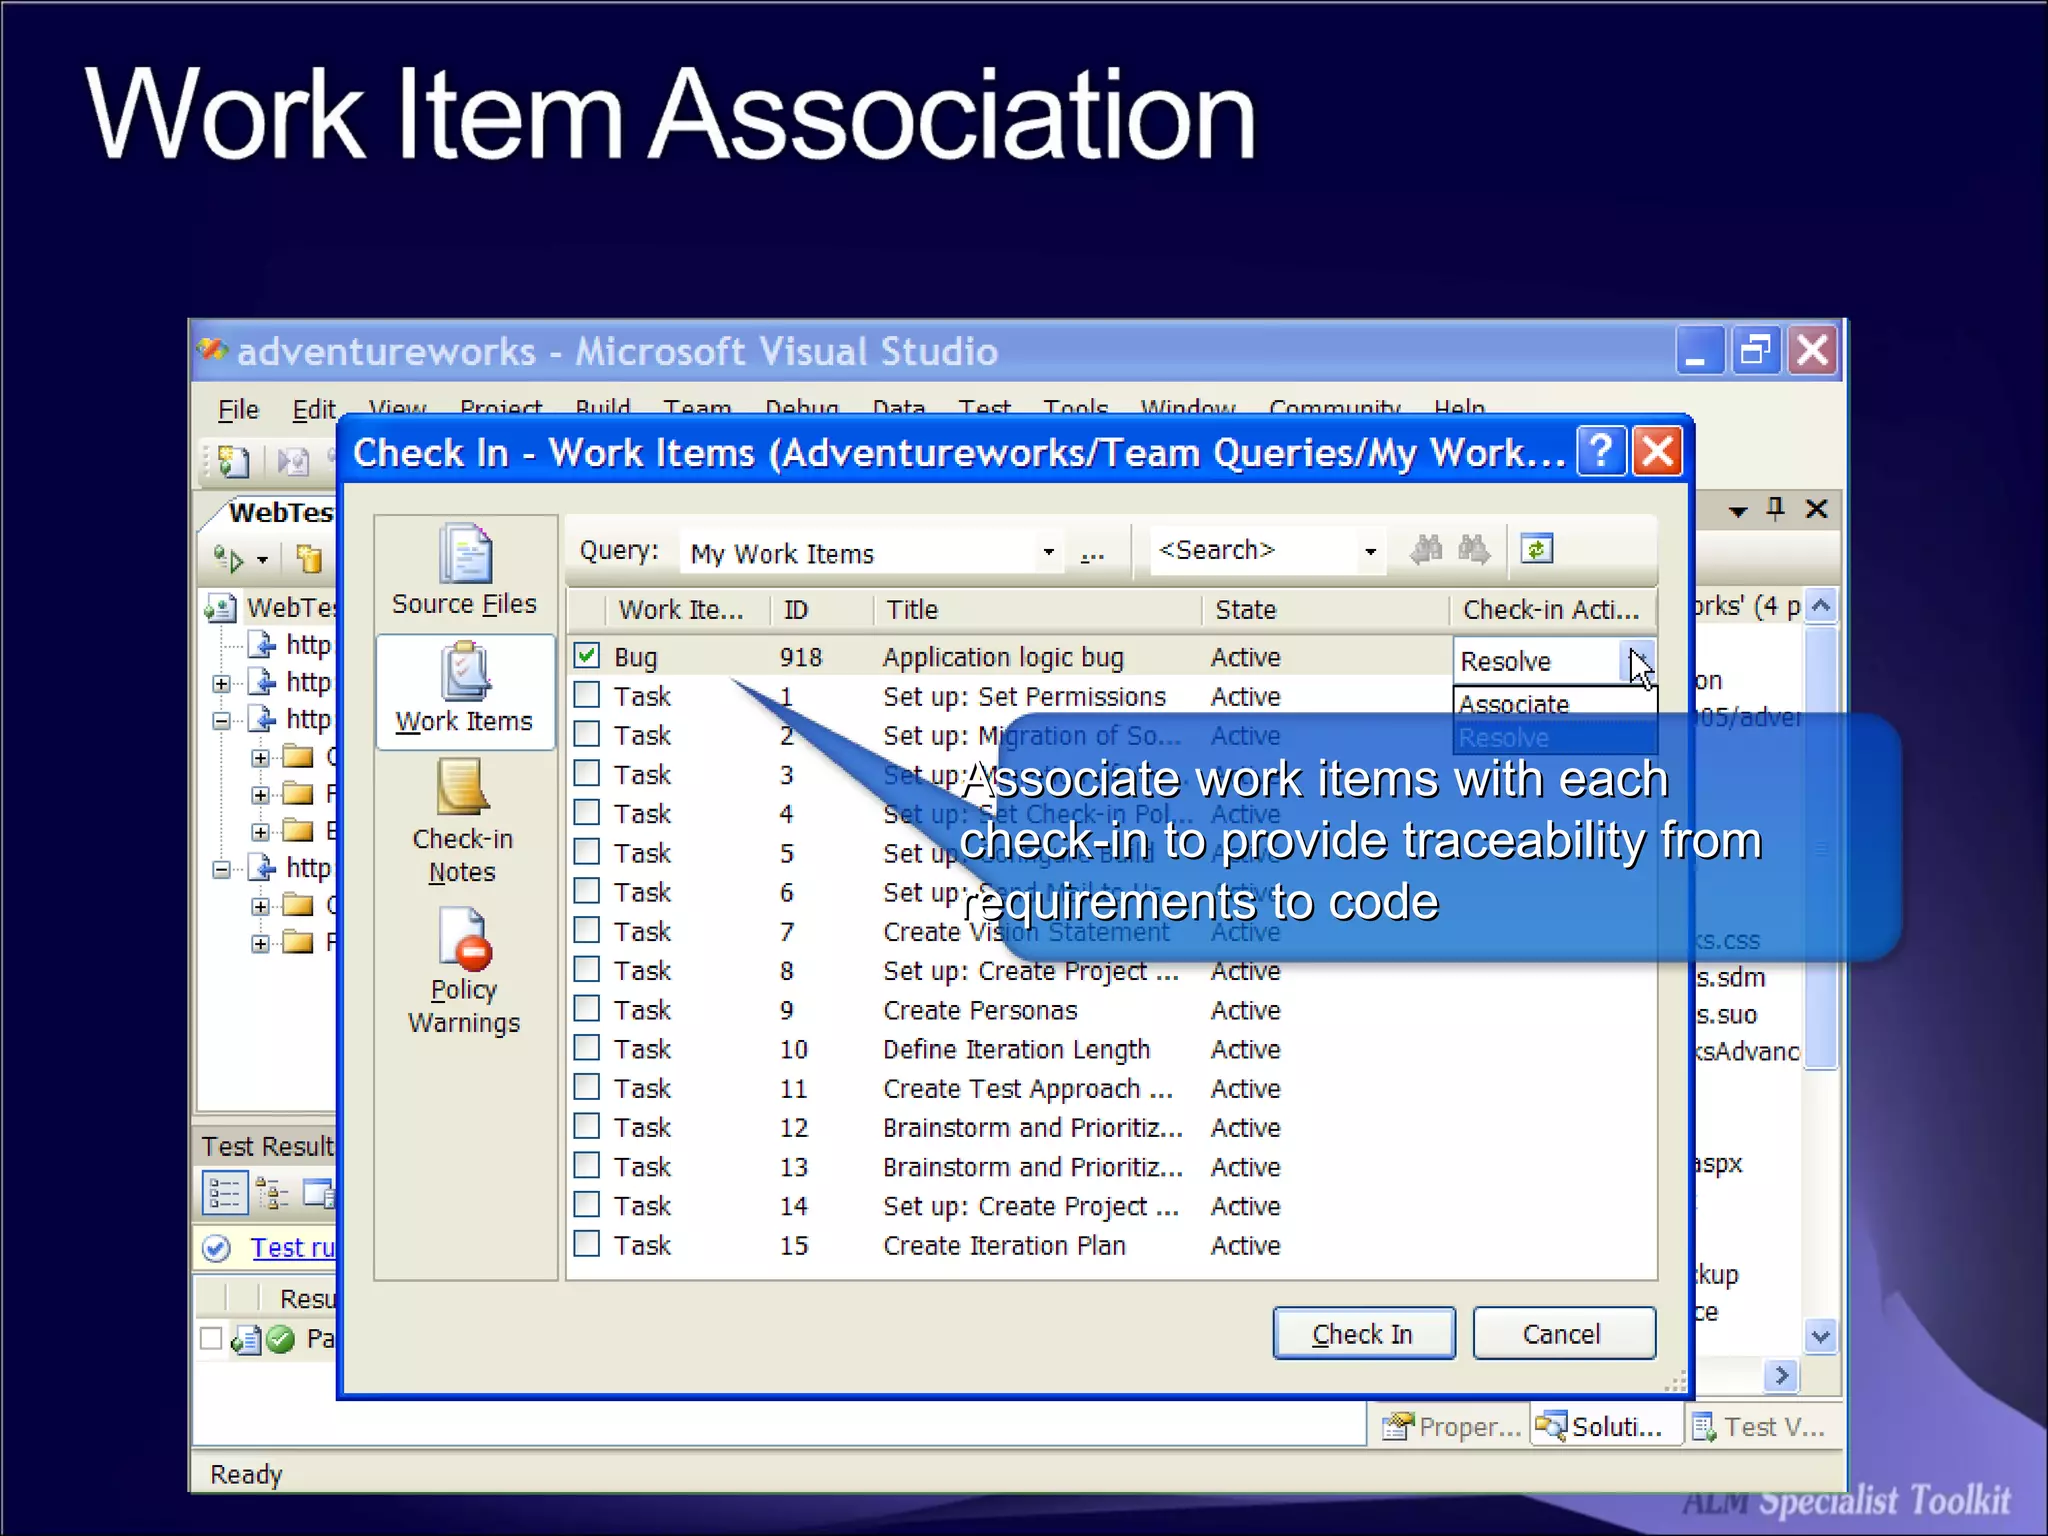The height and width of the screenshot is (1536, 2048).
Task: Select Associate in the check-in action list
Action: pos(1555,704)
